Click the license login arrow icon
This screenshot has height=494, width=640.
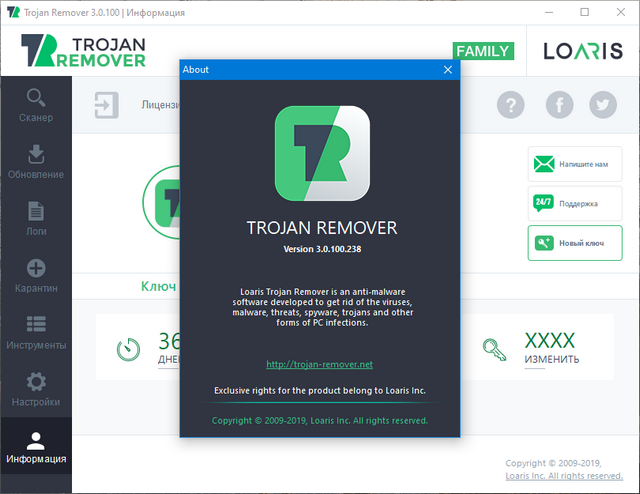107,105
